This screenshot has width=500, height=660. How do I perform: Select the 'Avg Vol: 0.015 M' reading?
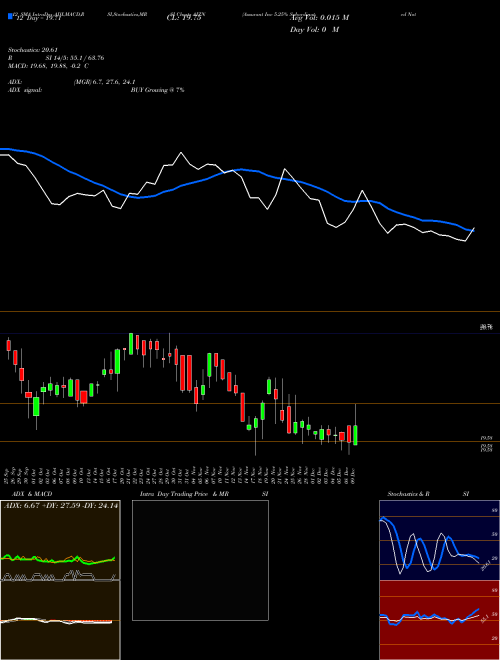319,18
